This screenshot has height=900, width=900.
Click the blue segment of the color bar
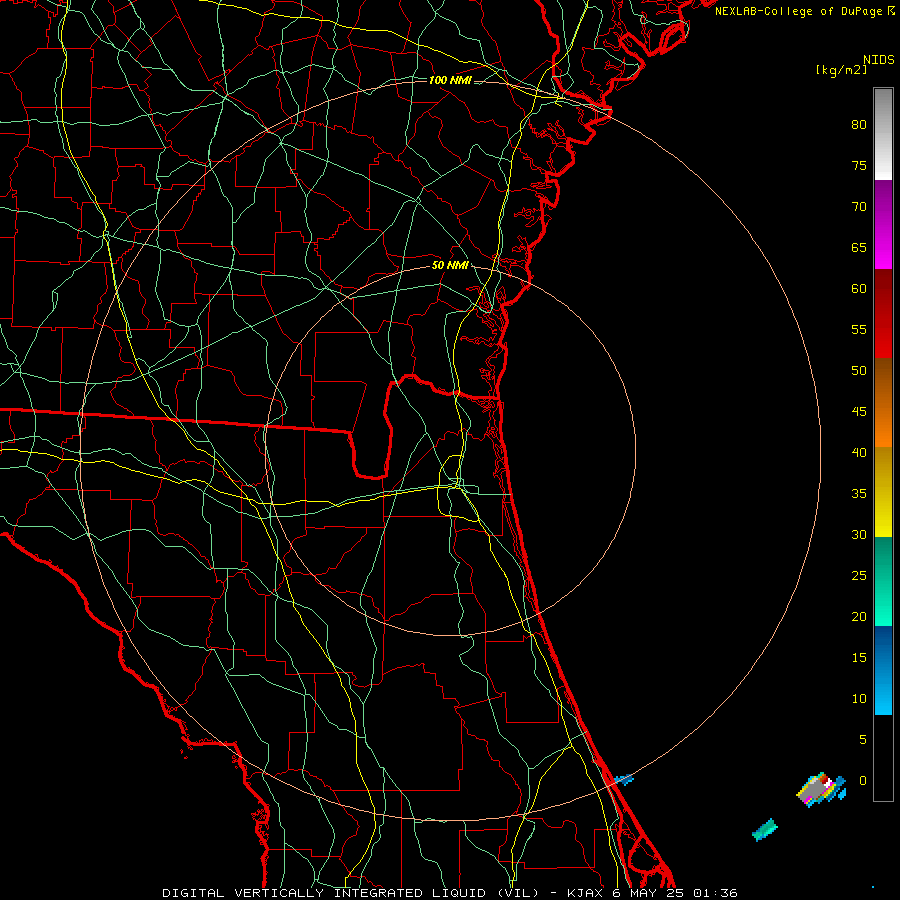tap(883, 670)
